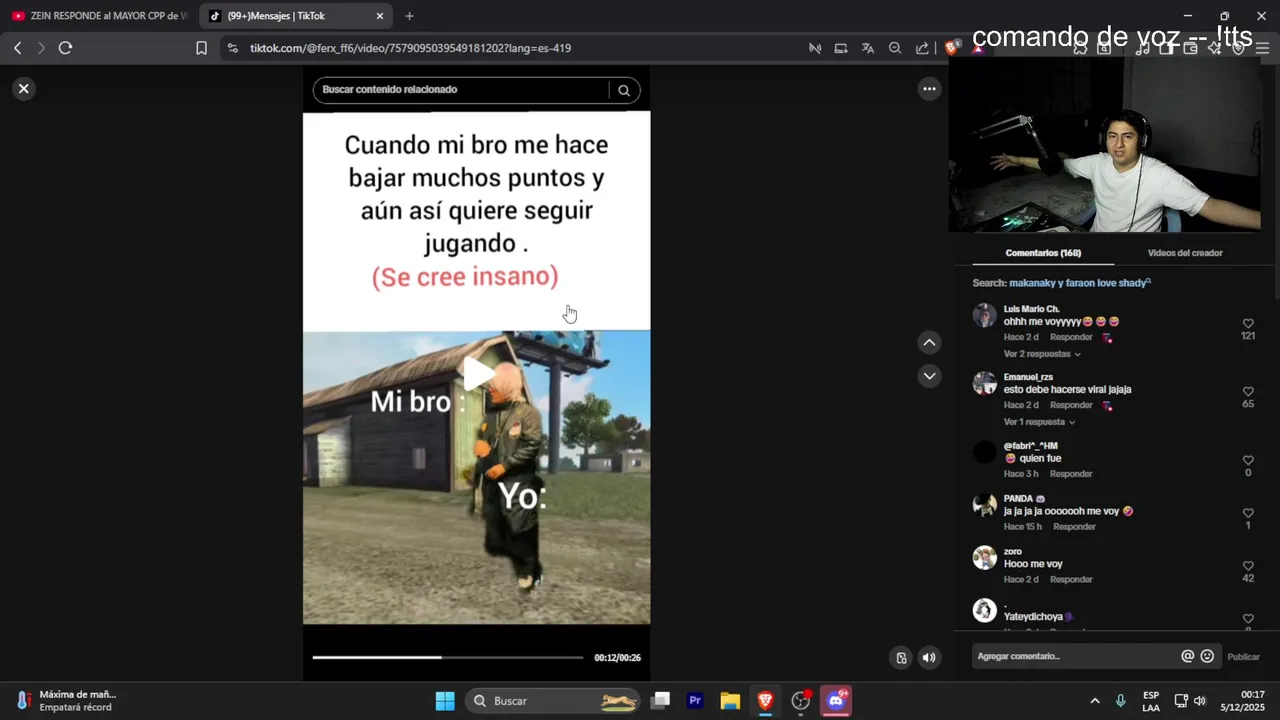The image size is (1280, 720).
Task: Open the 00:17 clock and calendar
Action: click(1243, 701)
